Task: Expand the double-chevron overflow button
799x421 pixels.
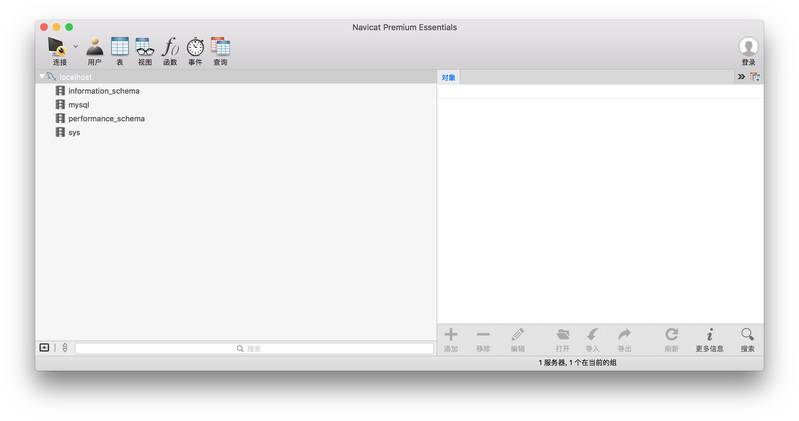Action: click(741, 77)
